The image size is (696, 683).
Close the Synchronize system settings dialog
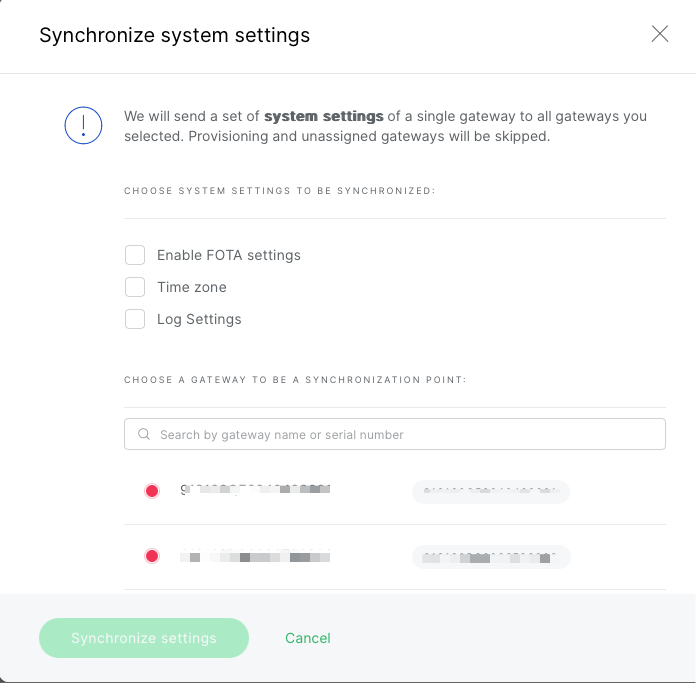pyautogui.click(x=660, y=34)
